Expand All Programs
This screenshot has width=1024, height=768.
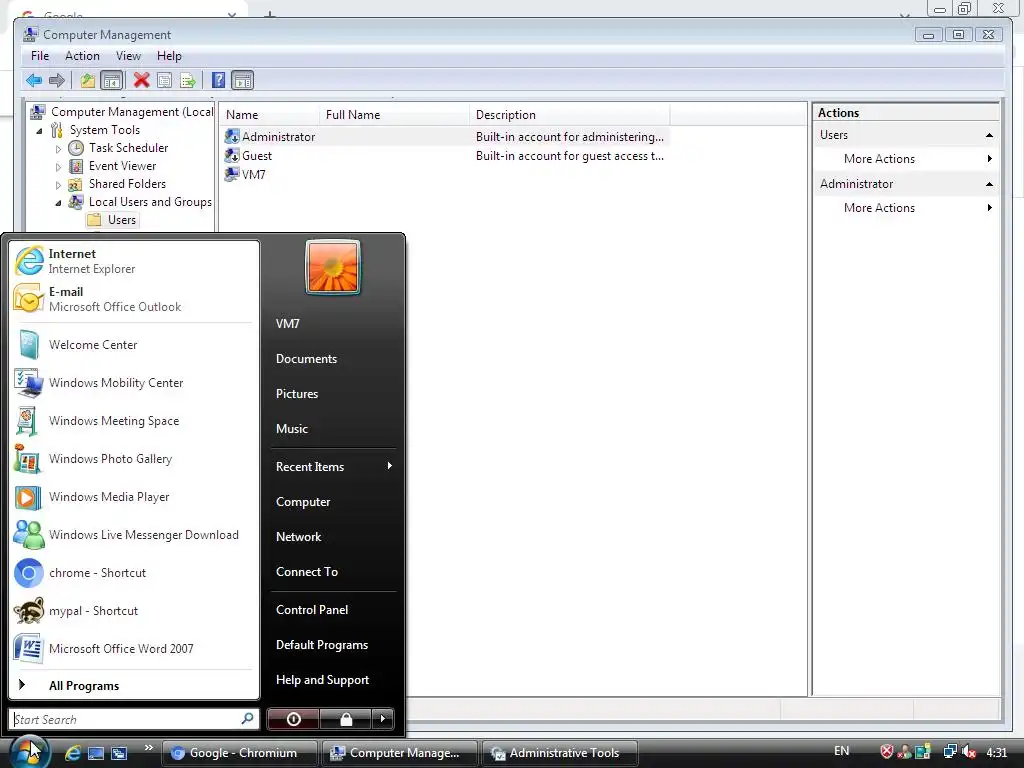(134, 686)
